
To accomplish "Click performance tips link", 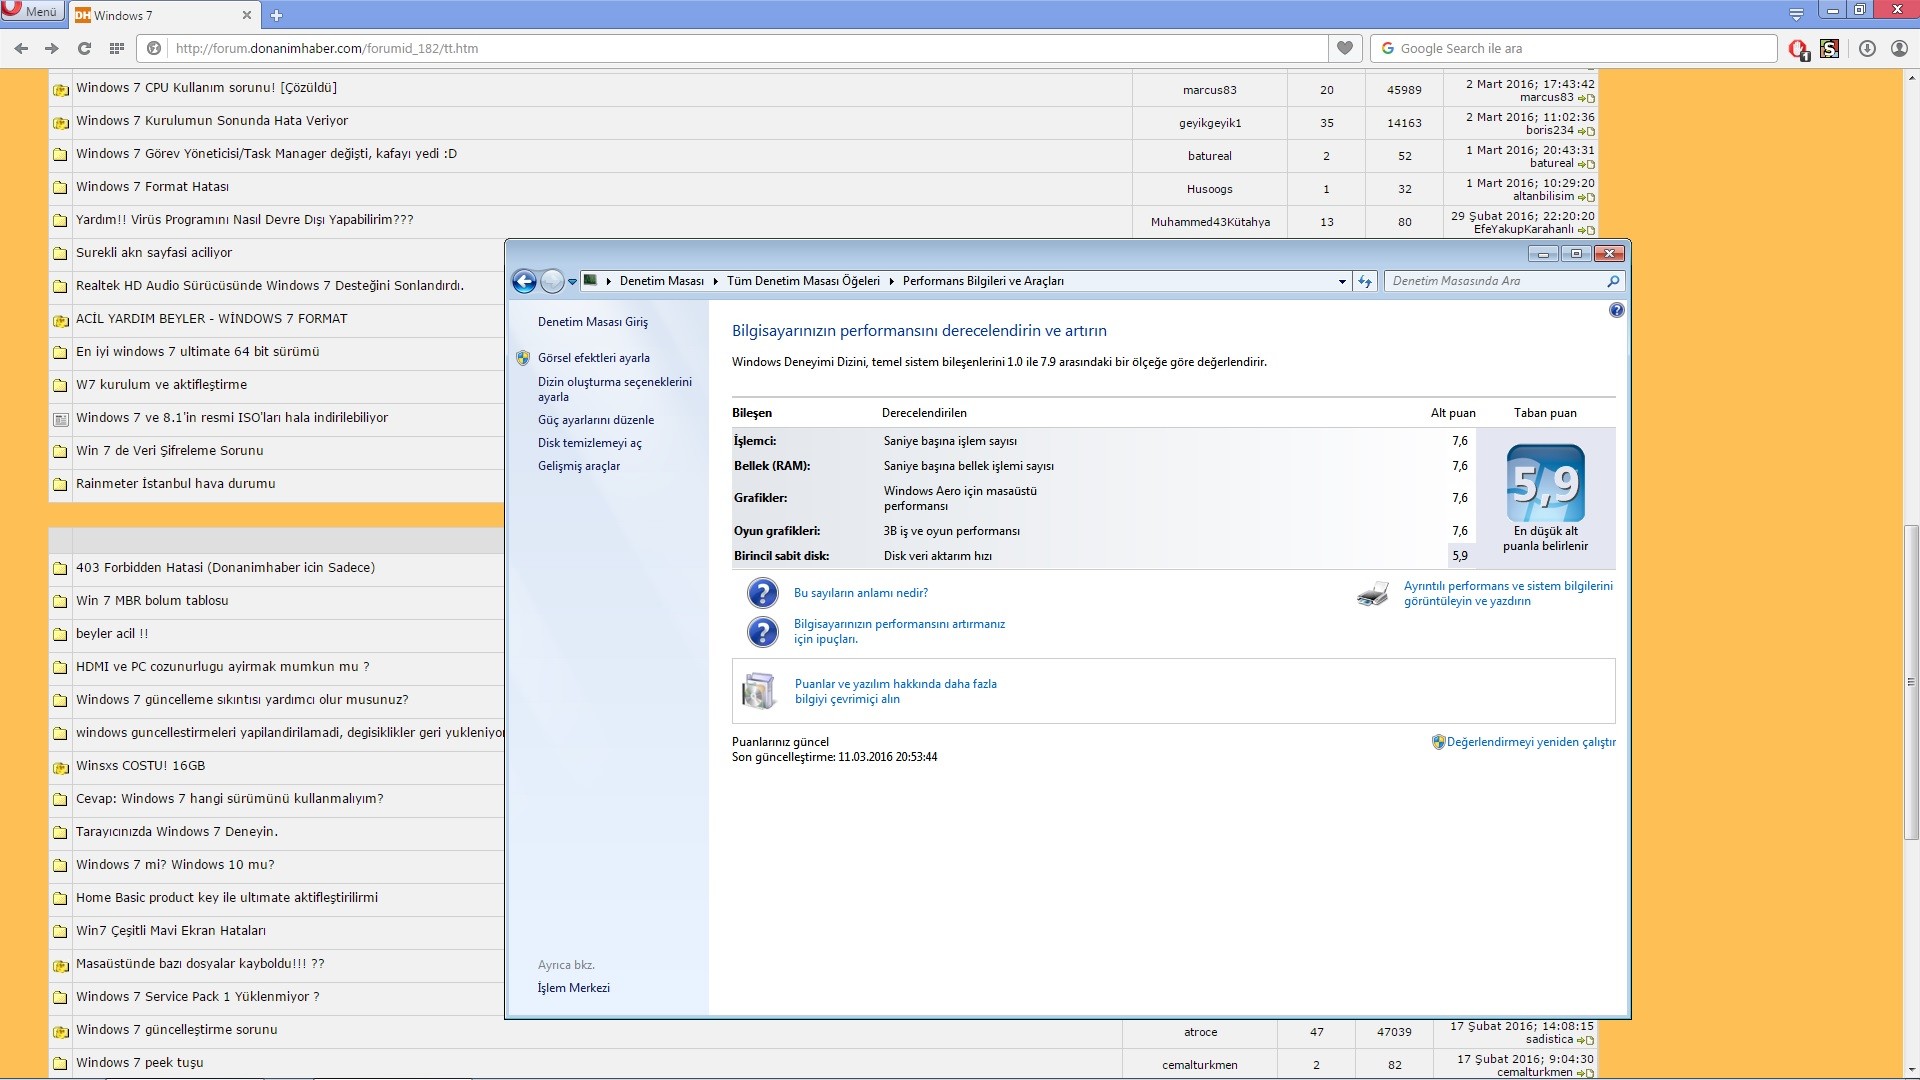I will [899, 631].
